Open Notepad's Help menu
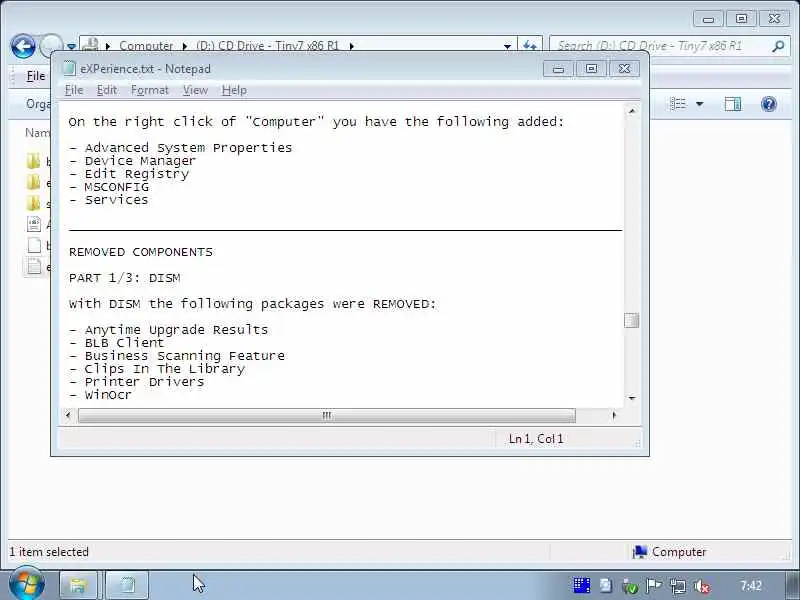Screen dimensions: 800x600 (234, 90)
